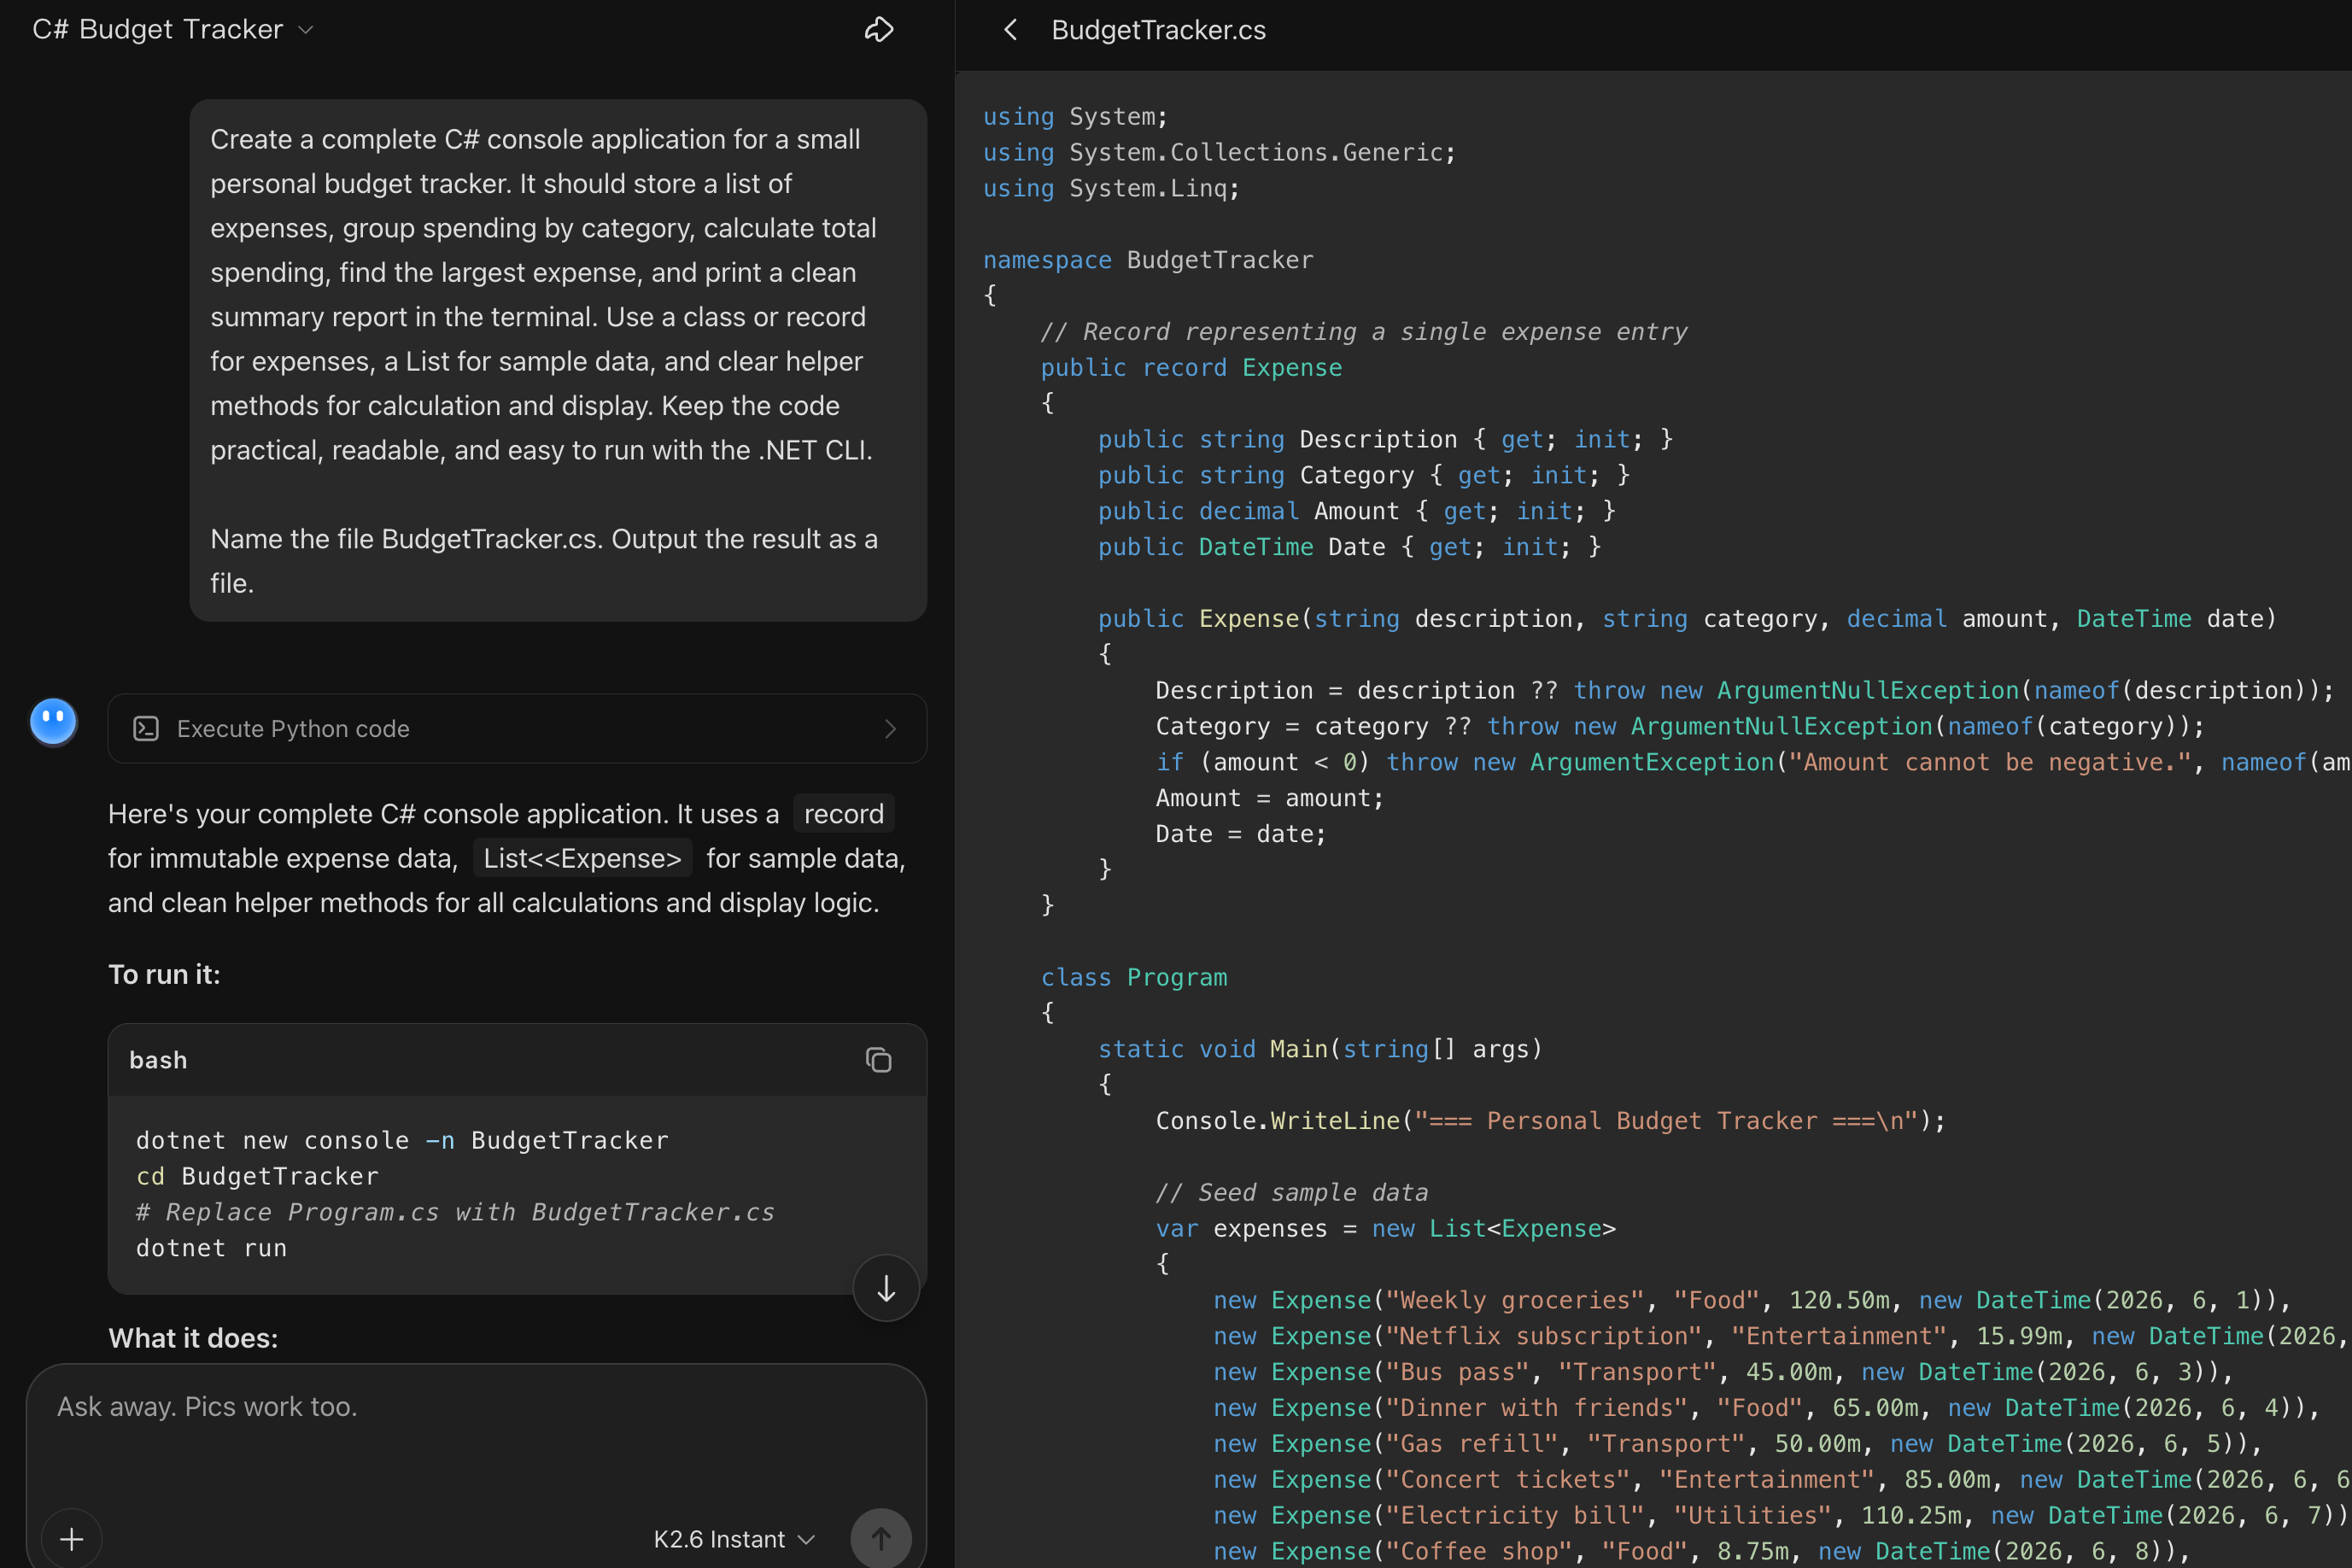Screen dimensions: 2352x1568
Task: Send the message with the up-arrow button
Action: (x=880, y=1538)
